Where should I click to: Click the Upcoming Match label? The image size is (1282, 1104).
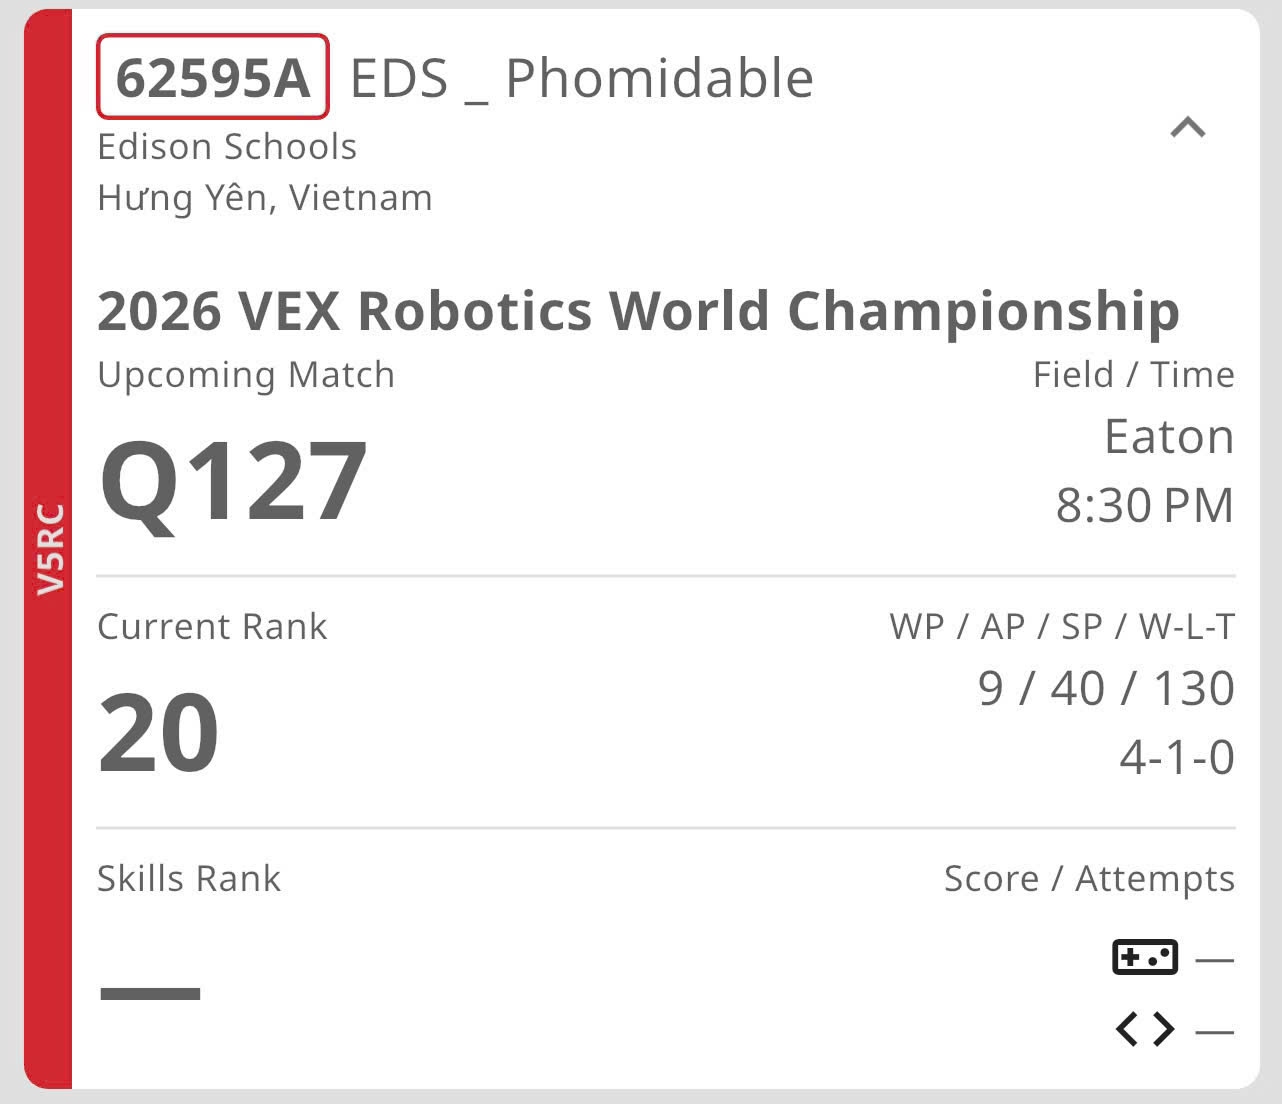click(246, 375)
